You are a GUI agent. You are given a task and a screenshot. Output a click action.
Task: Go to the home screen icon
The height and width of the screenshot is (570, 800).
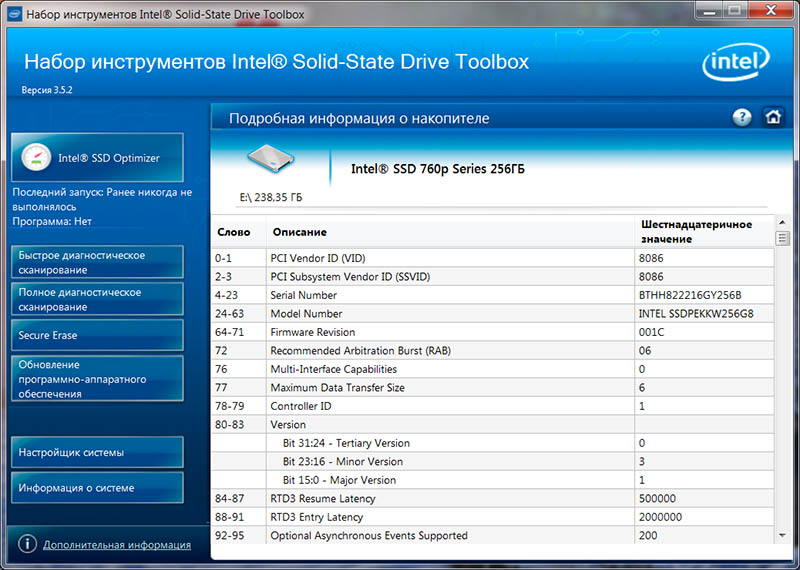[x=772, y=117]
